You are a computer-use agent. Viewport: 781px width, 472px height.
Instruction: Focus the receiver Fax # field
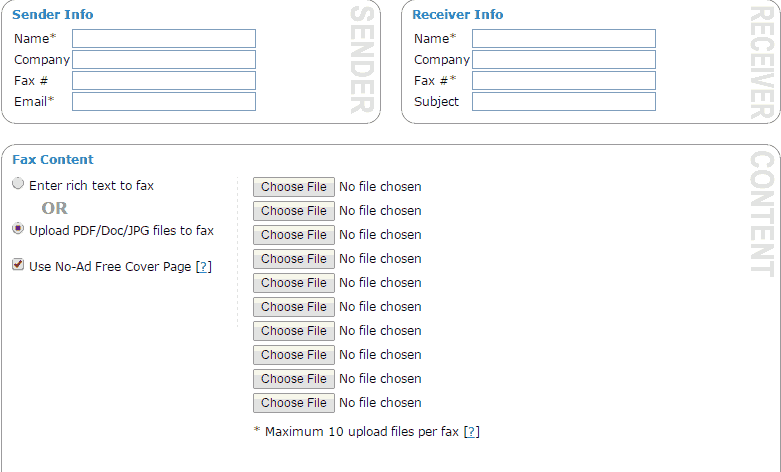(x=564, y=81)
